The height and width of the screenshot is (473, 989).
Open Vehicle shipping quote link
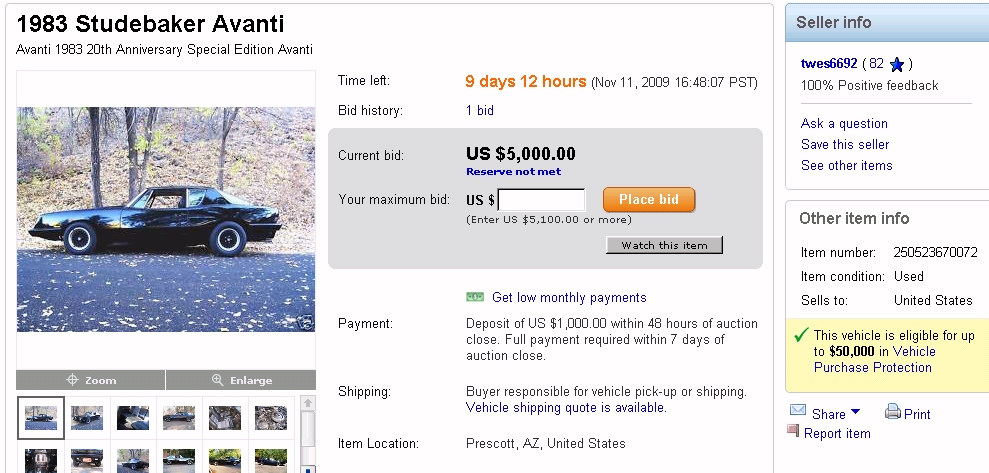565,408
